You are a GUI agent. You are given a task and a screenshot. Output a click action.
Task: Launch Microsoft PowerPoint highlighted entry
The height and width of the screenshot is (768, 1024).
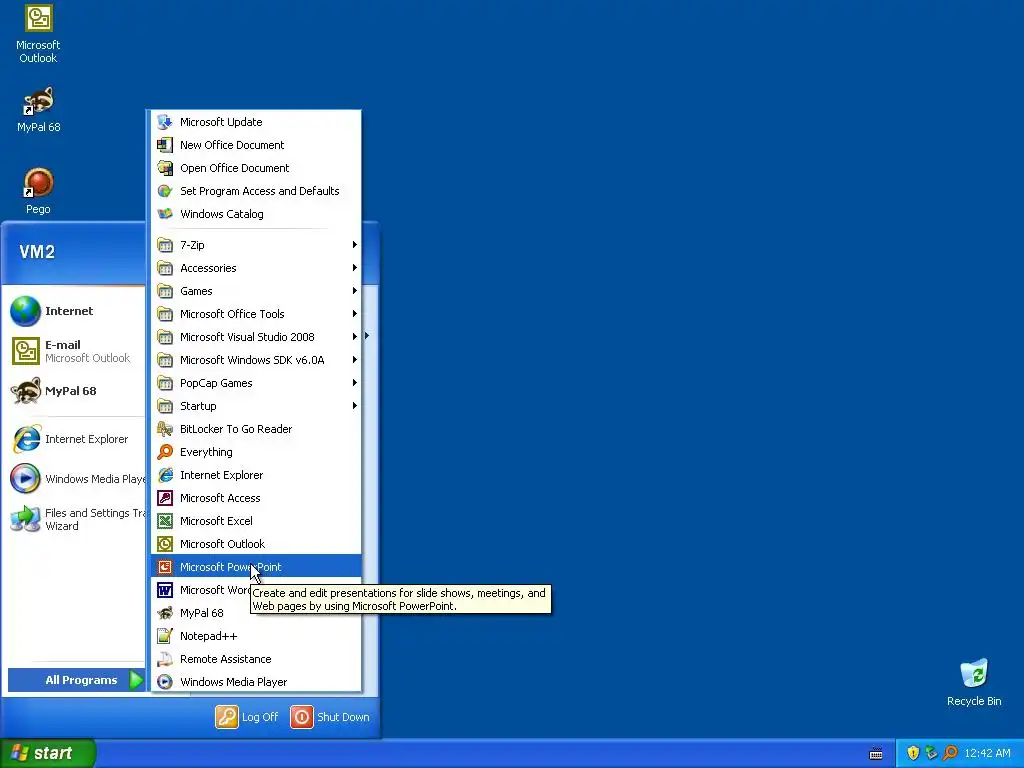256,567
